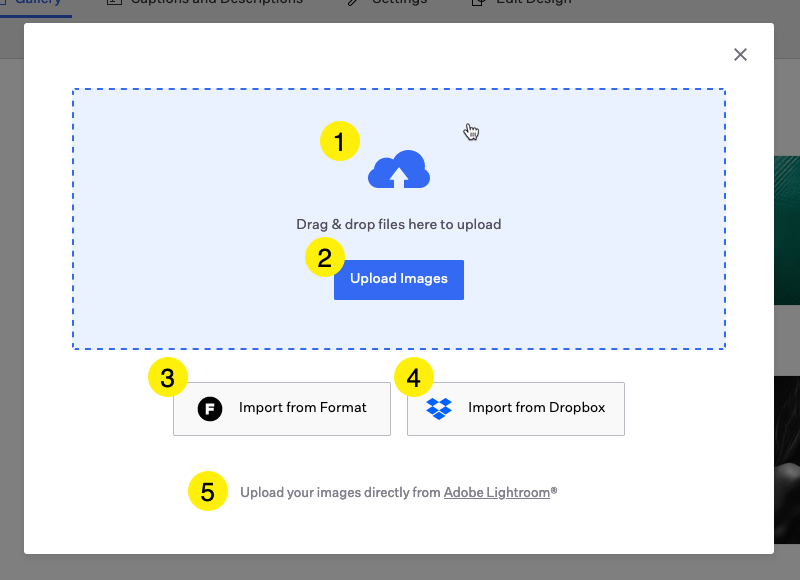800x580 pixels.
Task: Click yellow step marker number 3
Action: click(167, 378)
